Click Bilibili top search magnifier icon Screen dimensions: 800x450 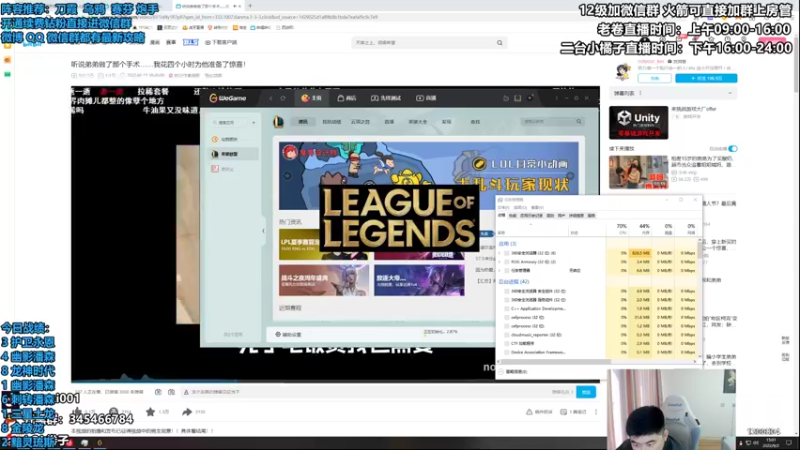pyautogui.click(x=499, y=43)
